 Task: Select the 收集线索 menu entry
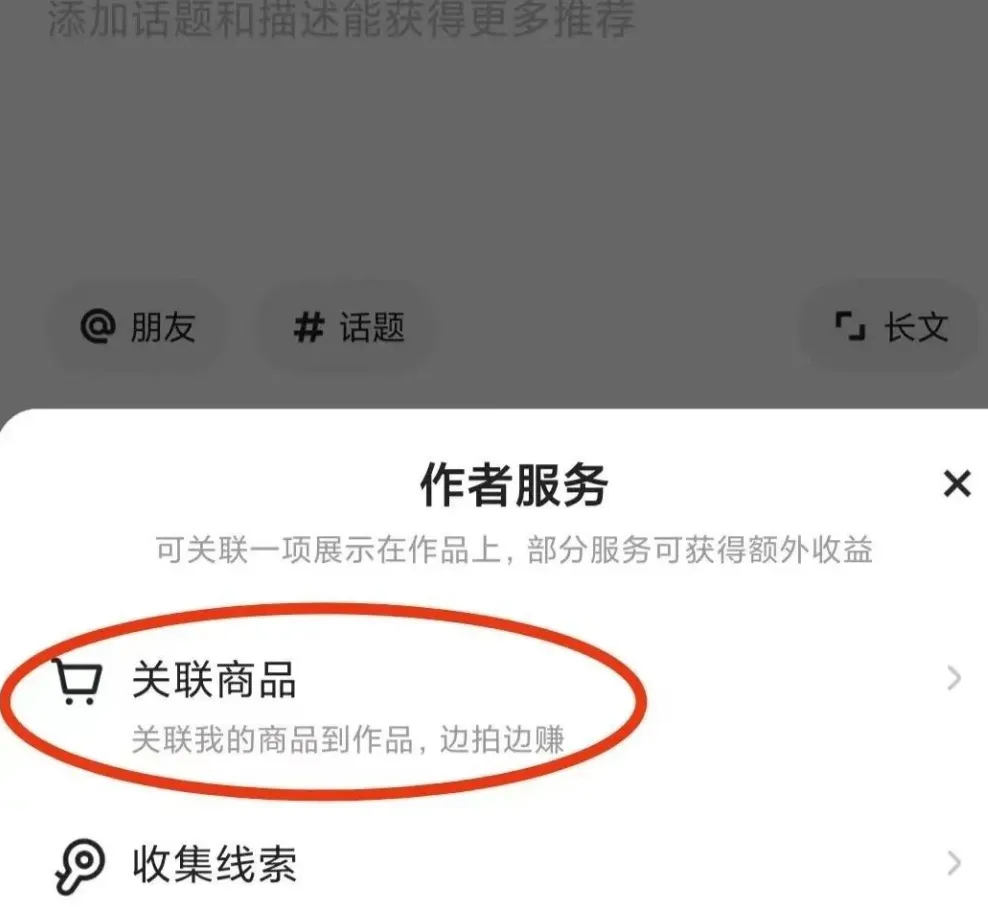point(494,864)
